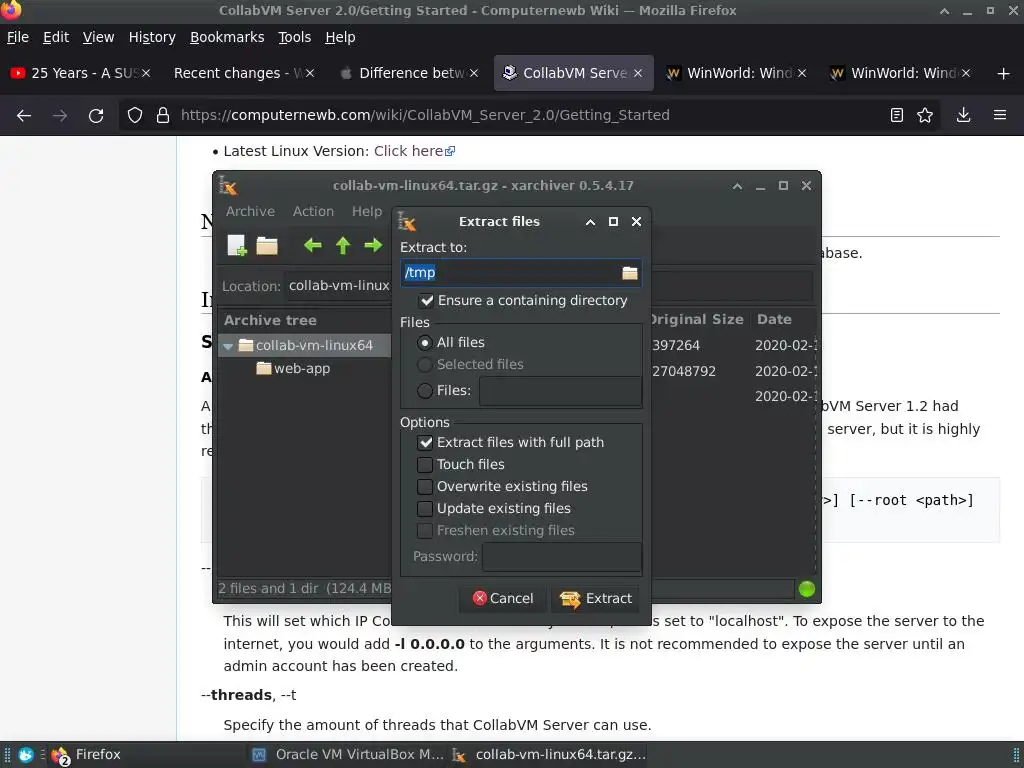Open the Firefox Edit menu
This screenshot has width=1024, height=768.
(56, 37)
